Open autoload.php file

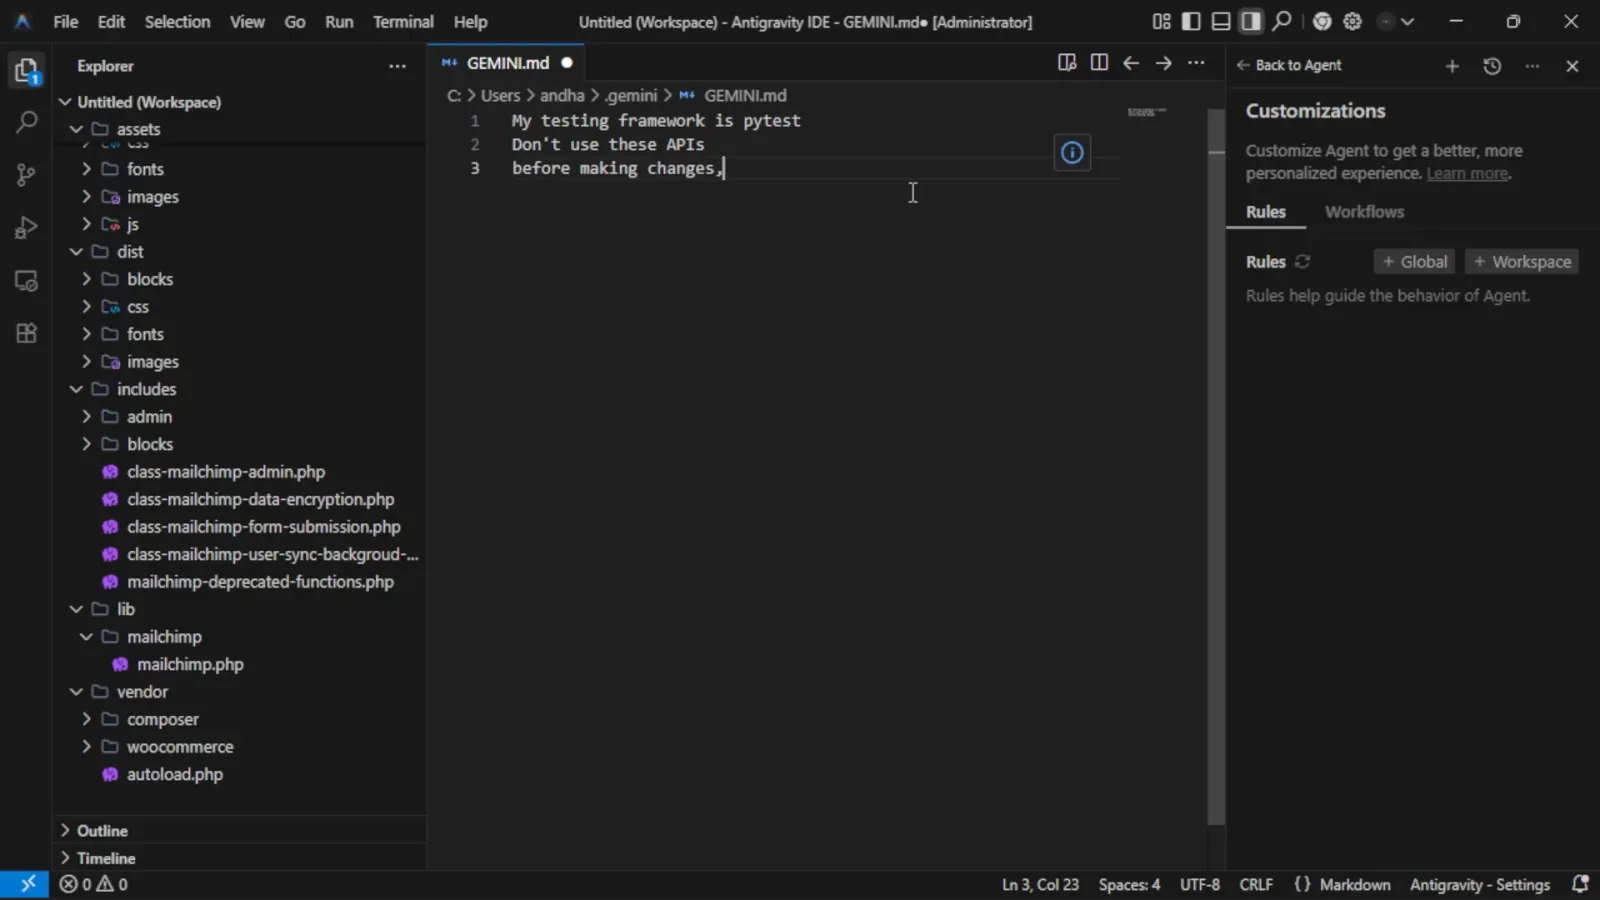pyautogui.click(x=175, y=774)
